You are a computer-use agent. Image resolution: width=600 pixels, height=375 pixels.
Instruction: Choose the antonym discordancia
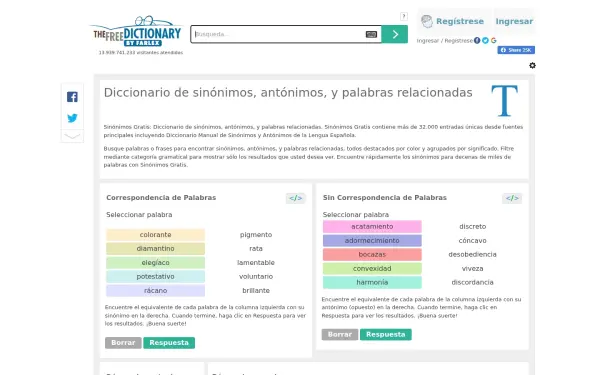pos(473,282)
